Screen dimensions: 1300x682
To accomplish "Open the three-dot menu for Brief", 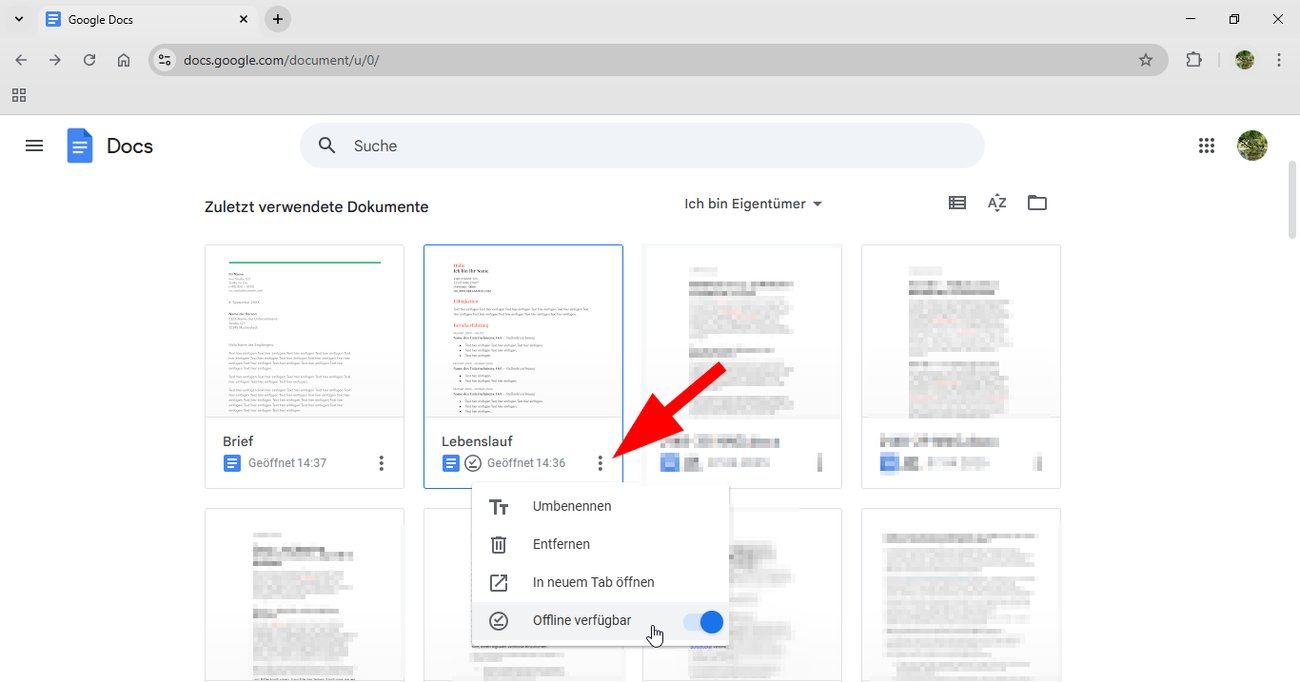I will point(380,462).
